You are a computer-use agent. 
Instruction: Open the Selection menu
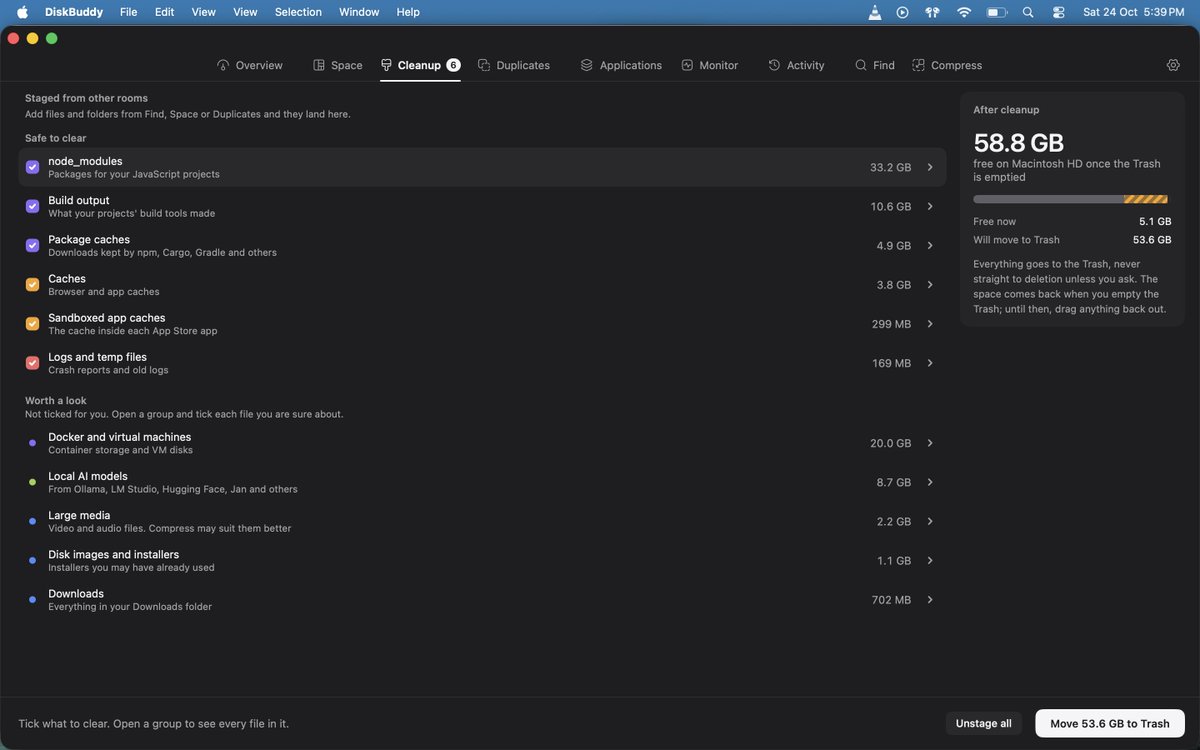[x=298, y=12]
